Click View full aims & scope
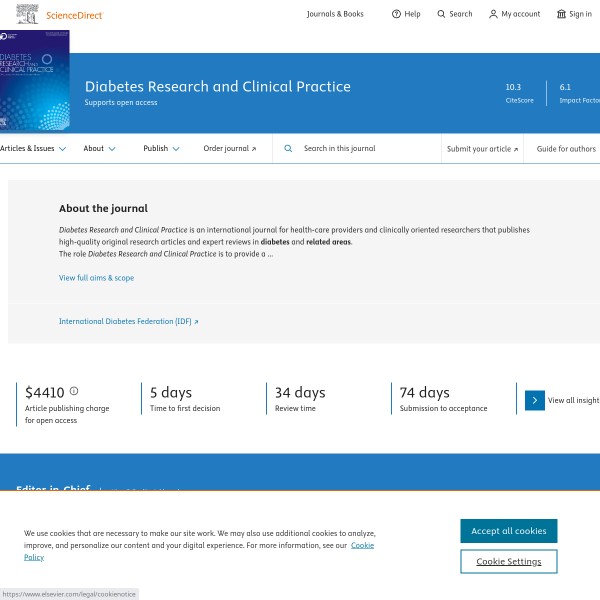600x600 pixels. pos(96,277)
